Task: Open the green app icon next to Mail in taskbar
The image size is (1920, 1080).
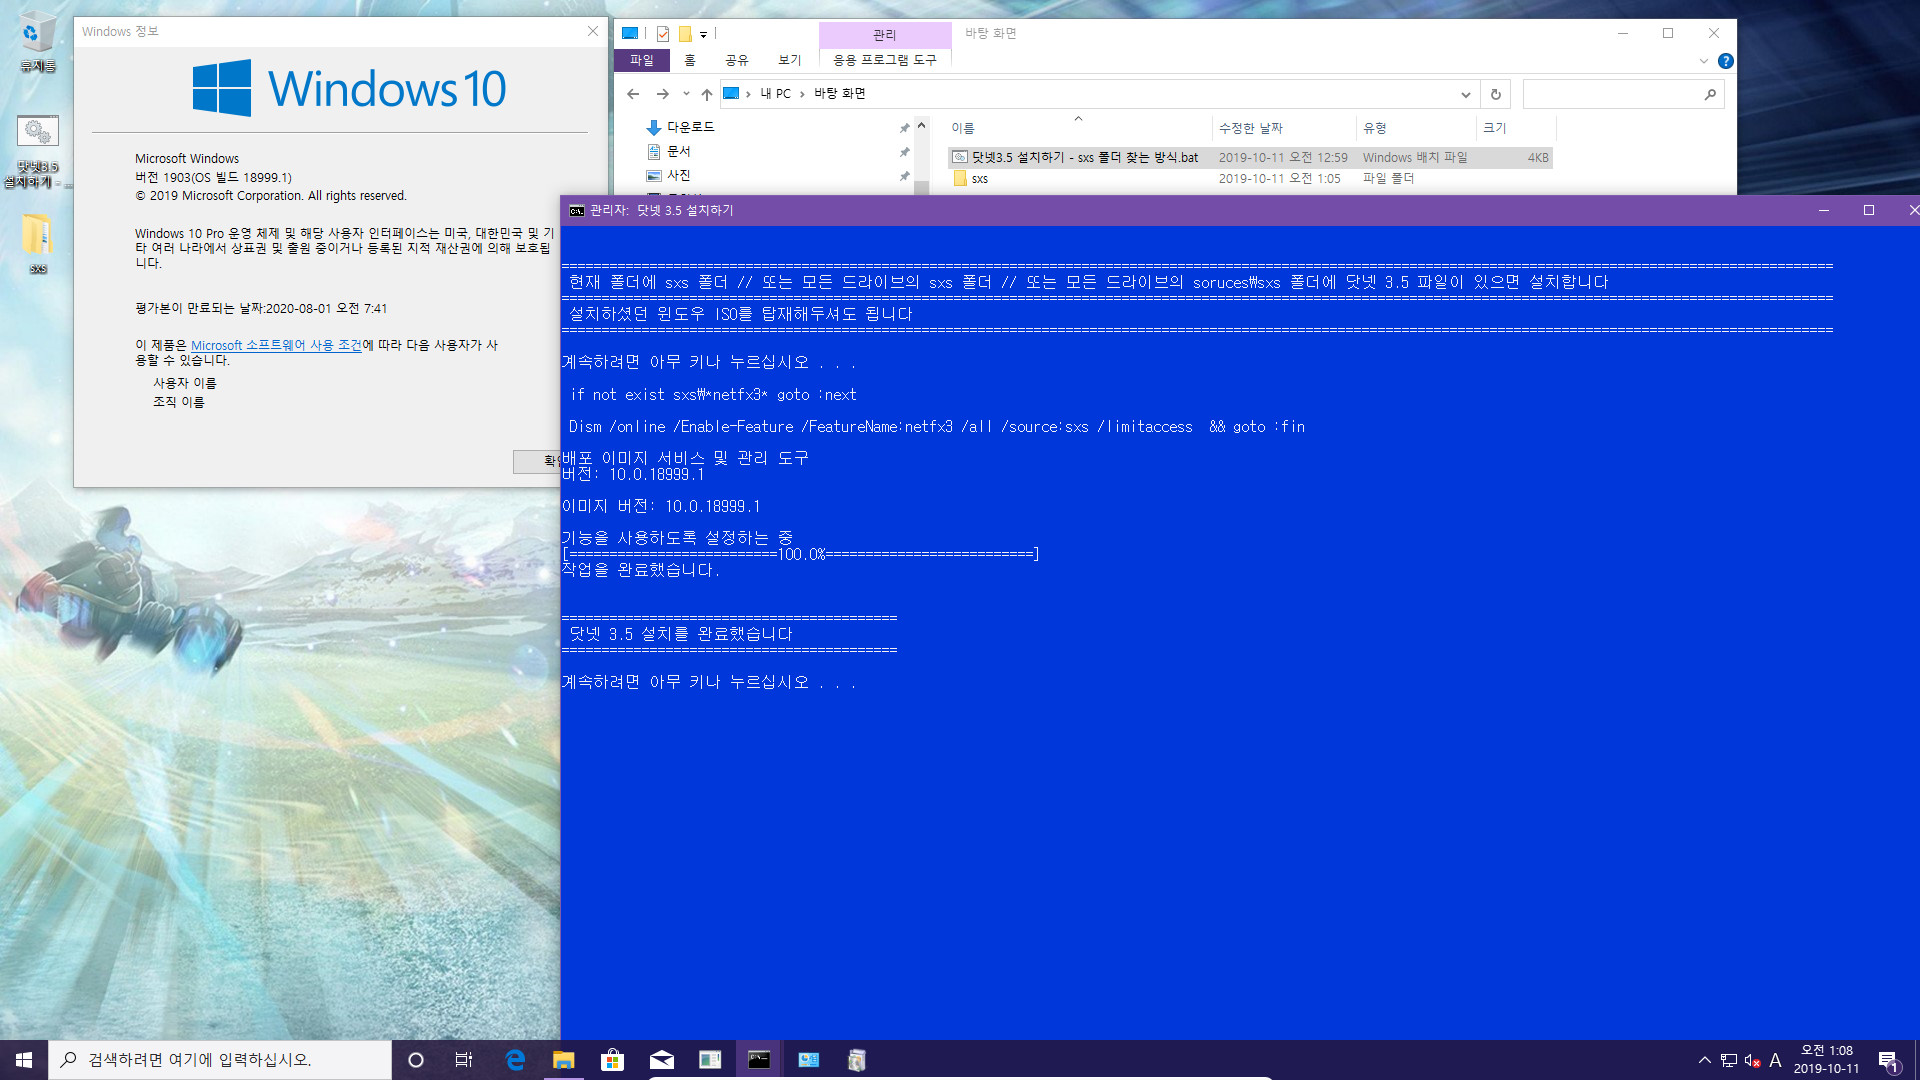Action: tap(710, 1060)
